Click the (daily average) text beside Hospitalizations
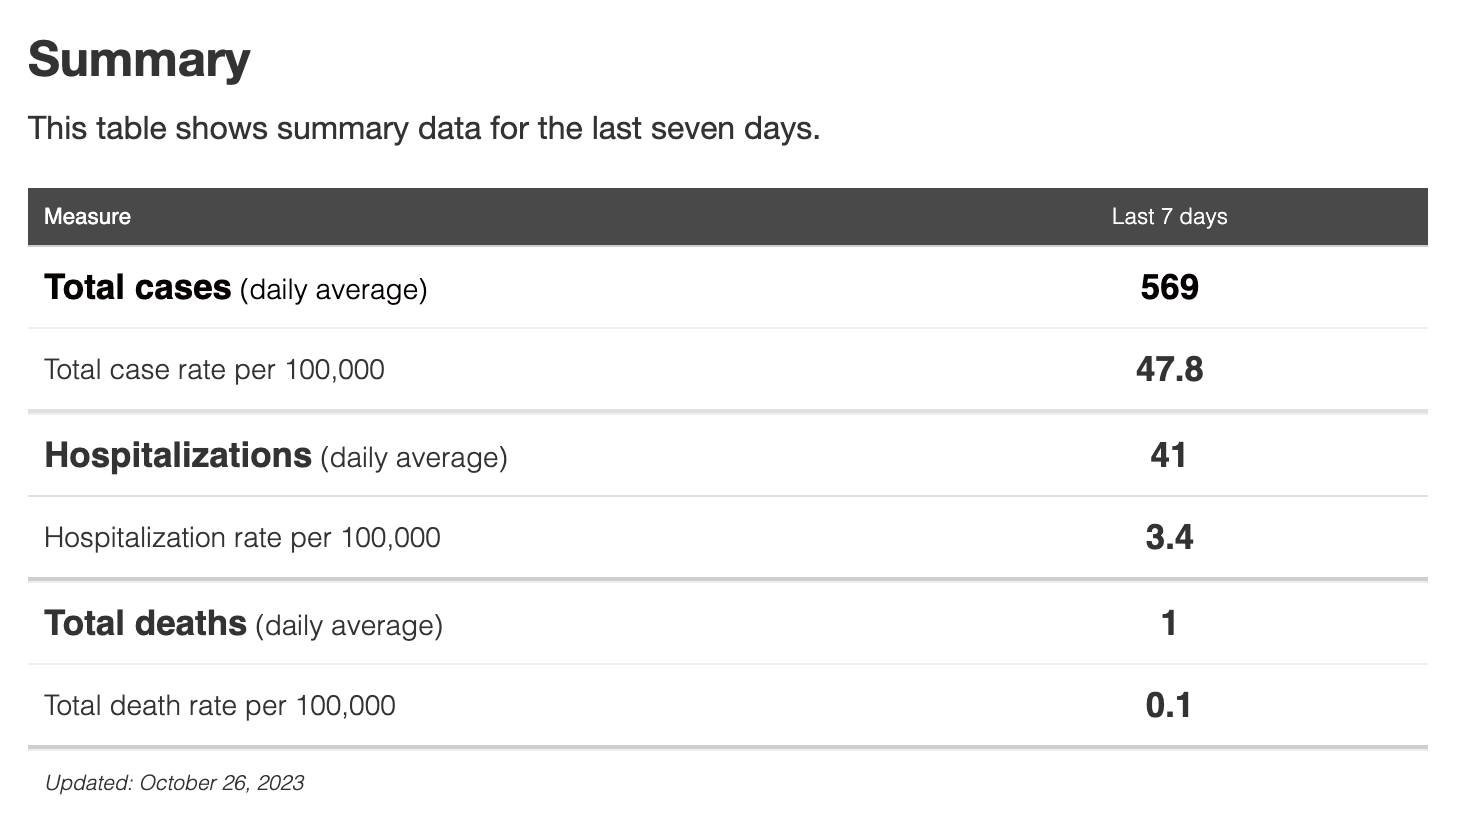The height and width of the screenshot is (826, 1474). 414,458
